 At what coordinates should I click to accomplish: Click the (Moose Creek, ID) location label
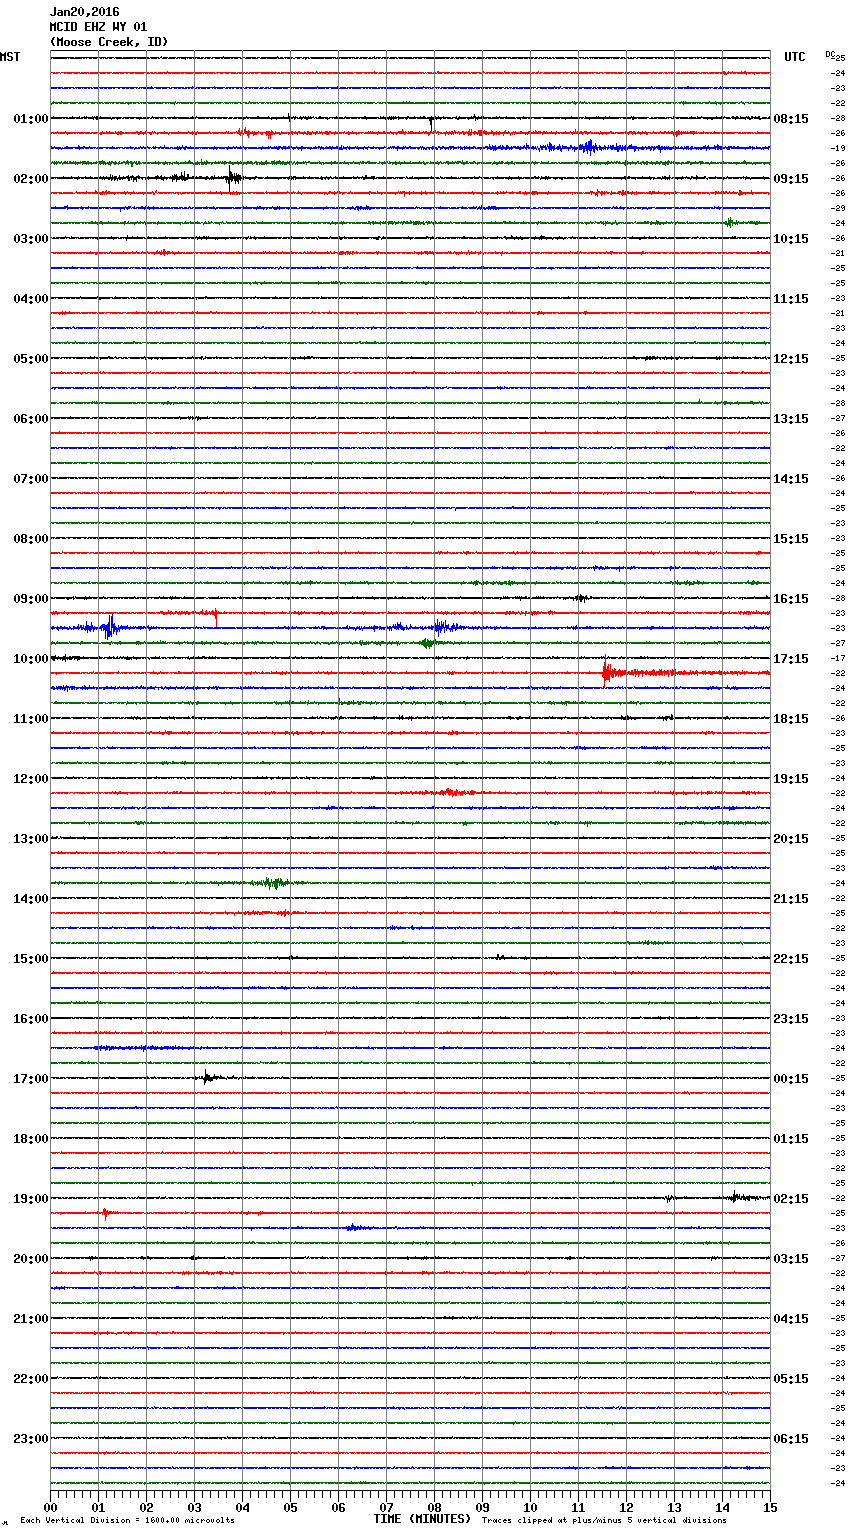(x=109, y=42)
